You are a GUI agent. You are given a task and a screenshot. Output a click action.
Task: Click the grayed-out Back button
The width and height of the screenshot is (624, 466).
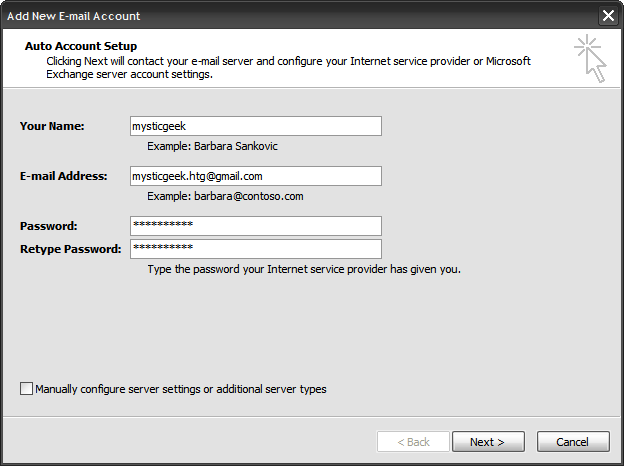(413, 441)
